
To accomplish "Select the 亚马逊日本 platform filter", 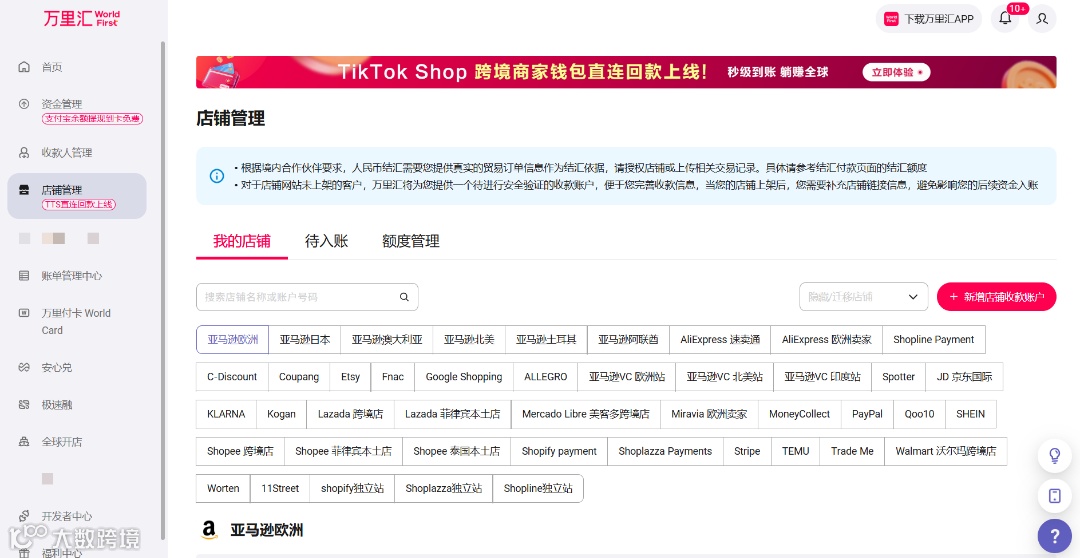I will (x=305, y=340).
